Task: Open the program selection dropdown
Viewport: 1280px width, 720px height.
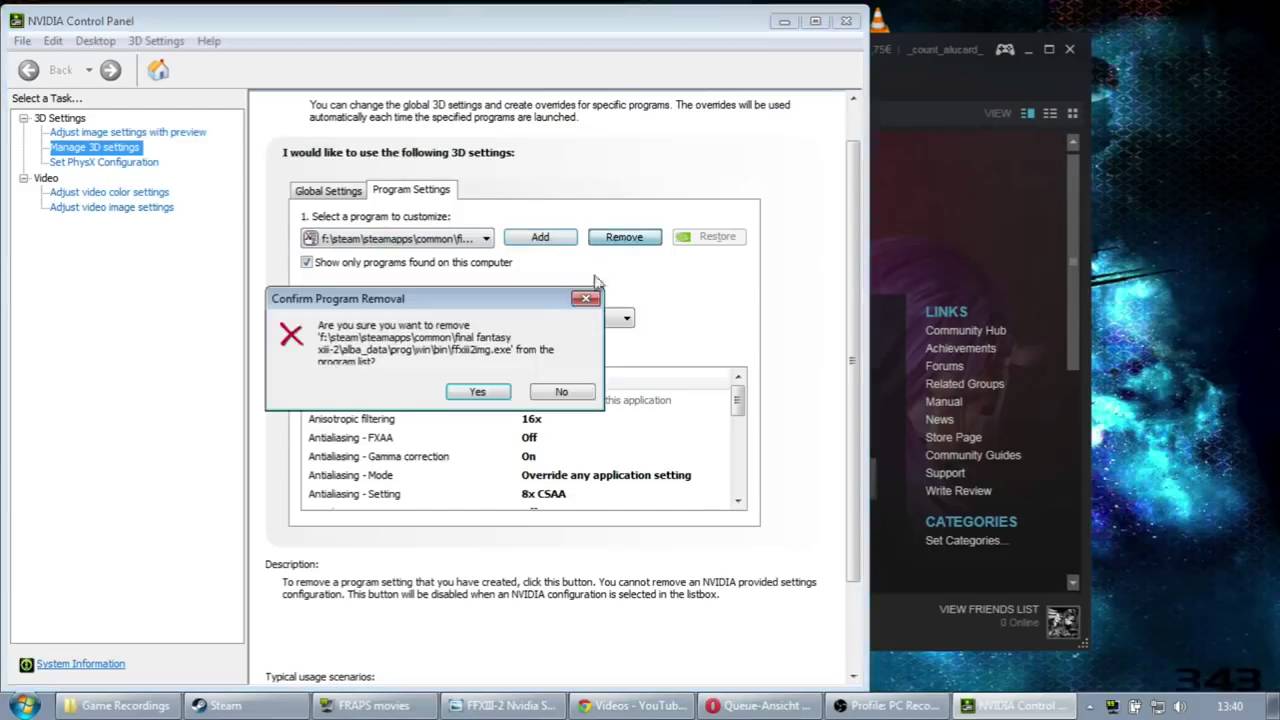Action: coord(398,238)
